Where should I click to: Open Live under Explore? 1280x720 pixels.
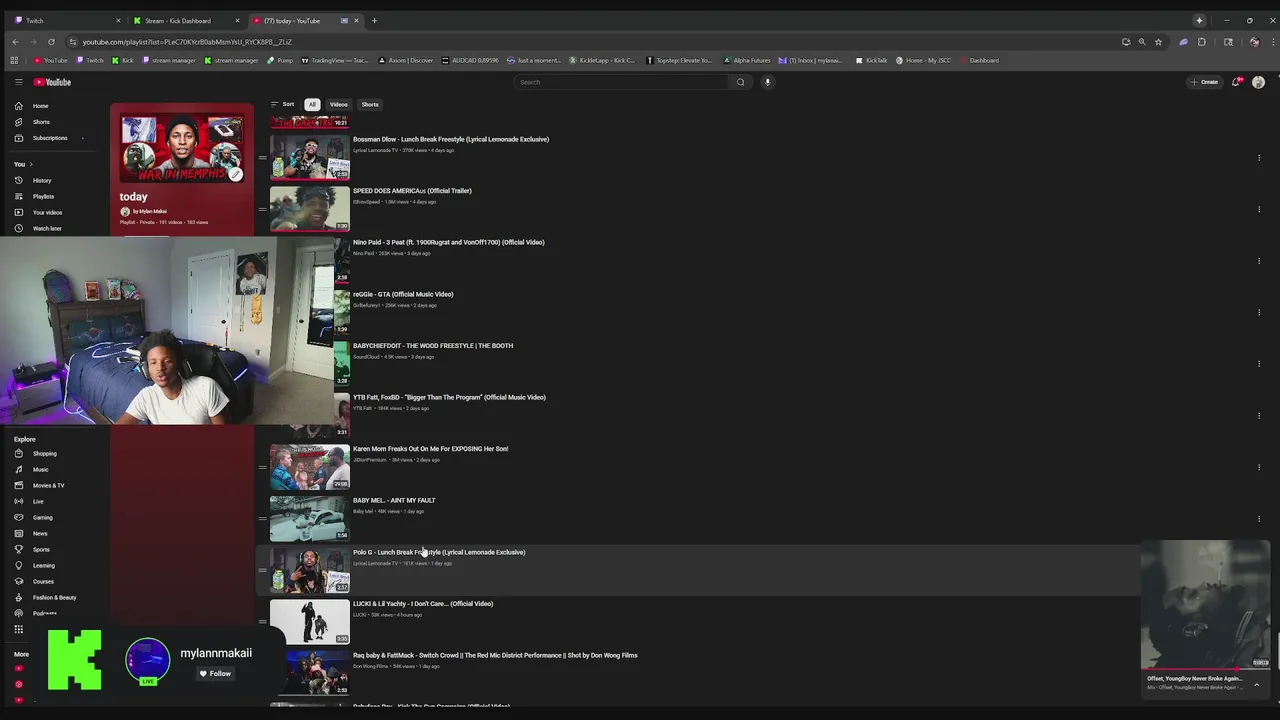pyautogui.click(x=38, y=502)
